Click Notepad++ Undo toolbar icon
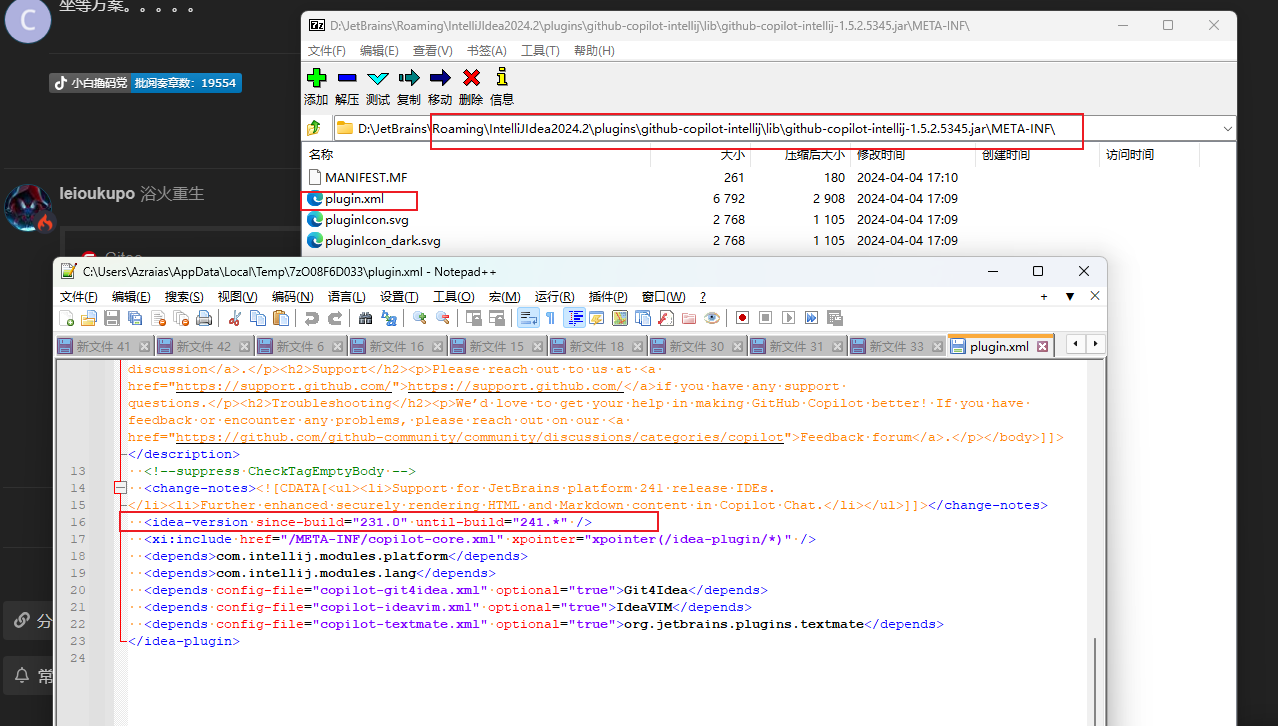 coord(312,318)
